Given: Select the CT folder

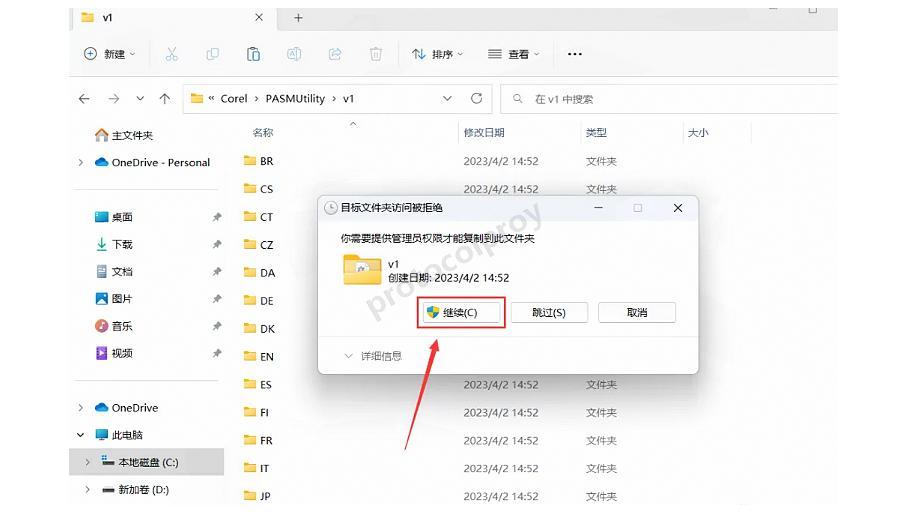Looking at the screenshot, I should point(259,217).
